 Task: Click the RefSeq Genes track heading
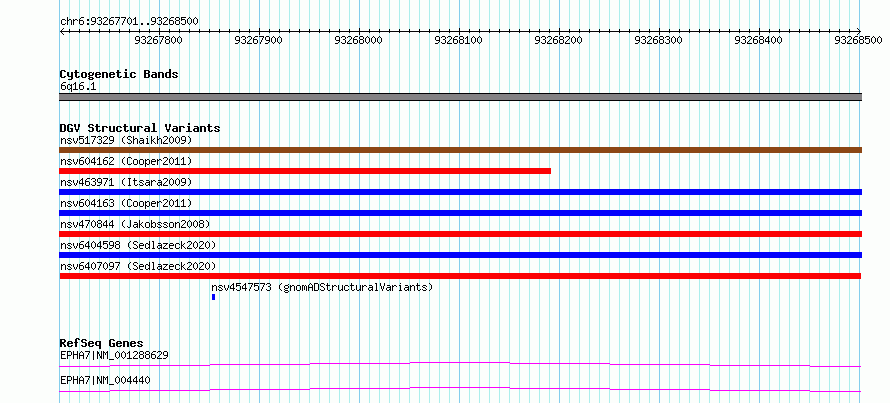click(x=101, y=343)
